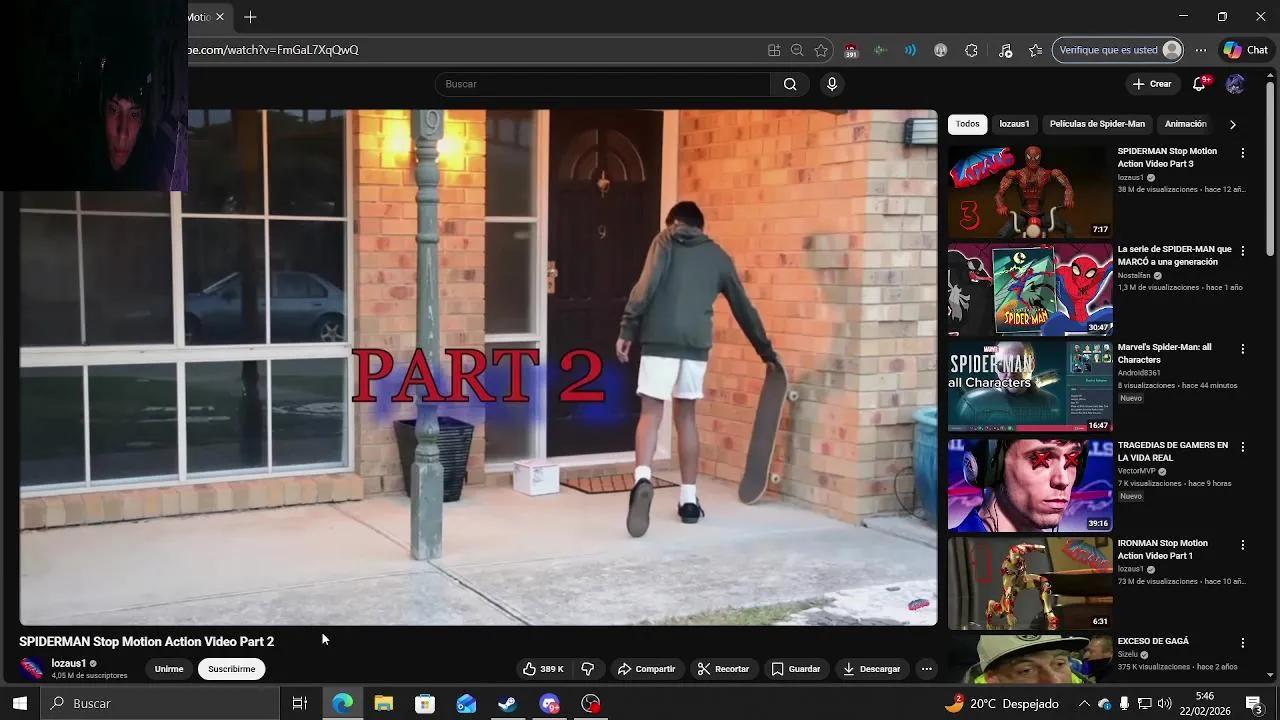The height and width of the screenshot is (720, 1280).
Task: Click the video player to pause
Action: pyautogui.click(x=478, y=367)
